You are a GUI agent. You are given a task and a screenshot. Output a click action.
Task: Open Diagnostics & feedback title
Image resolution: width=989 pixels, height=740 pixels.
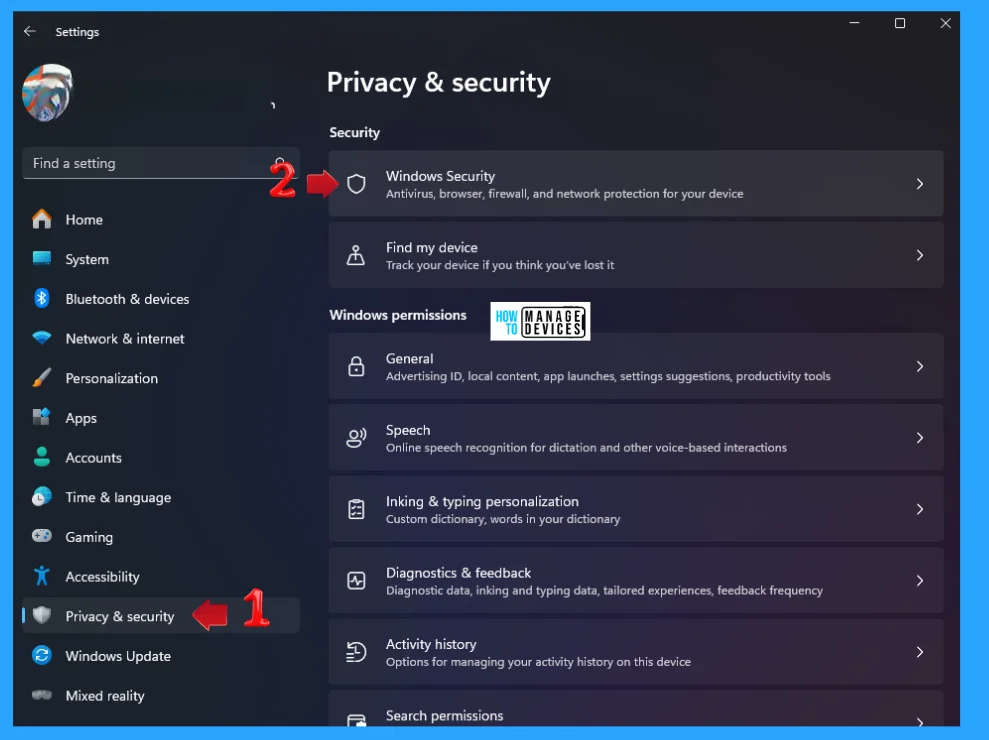[459, 573]
